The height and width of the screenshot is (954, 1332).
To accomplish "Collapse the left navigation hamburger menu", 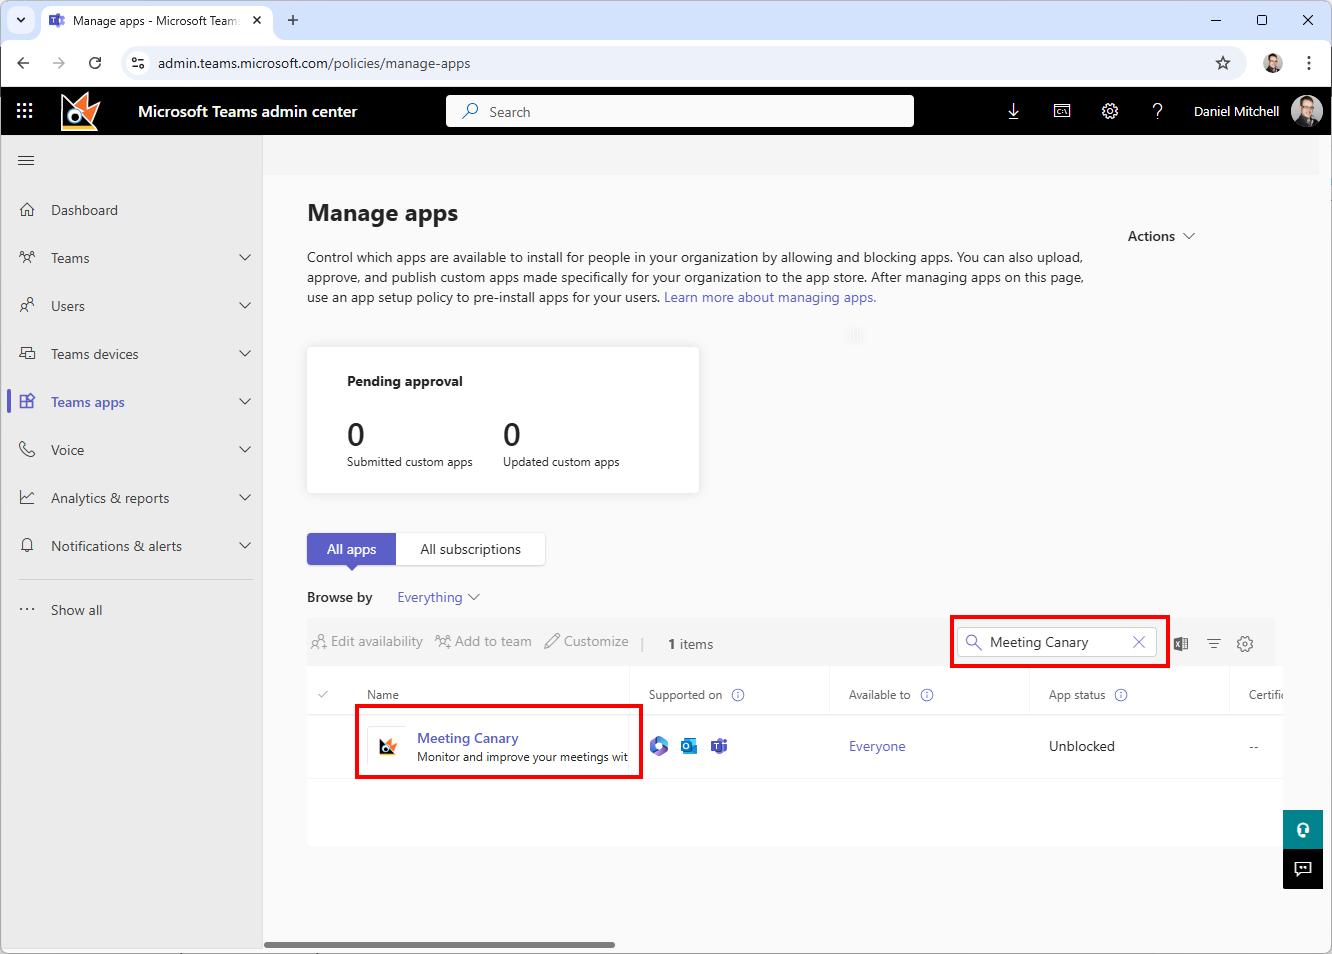I will pos(26,160).
